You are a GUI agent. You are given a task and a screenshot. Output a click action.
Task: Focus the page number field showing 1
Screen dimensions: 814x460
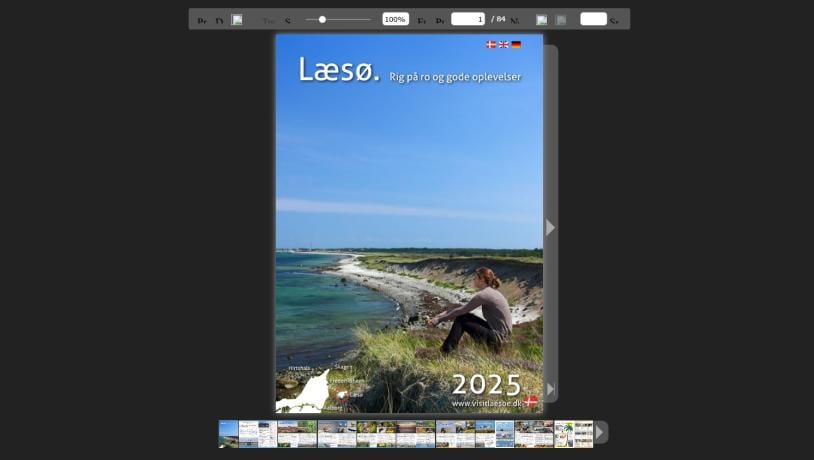(x=467, y=19)
